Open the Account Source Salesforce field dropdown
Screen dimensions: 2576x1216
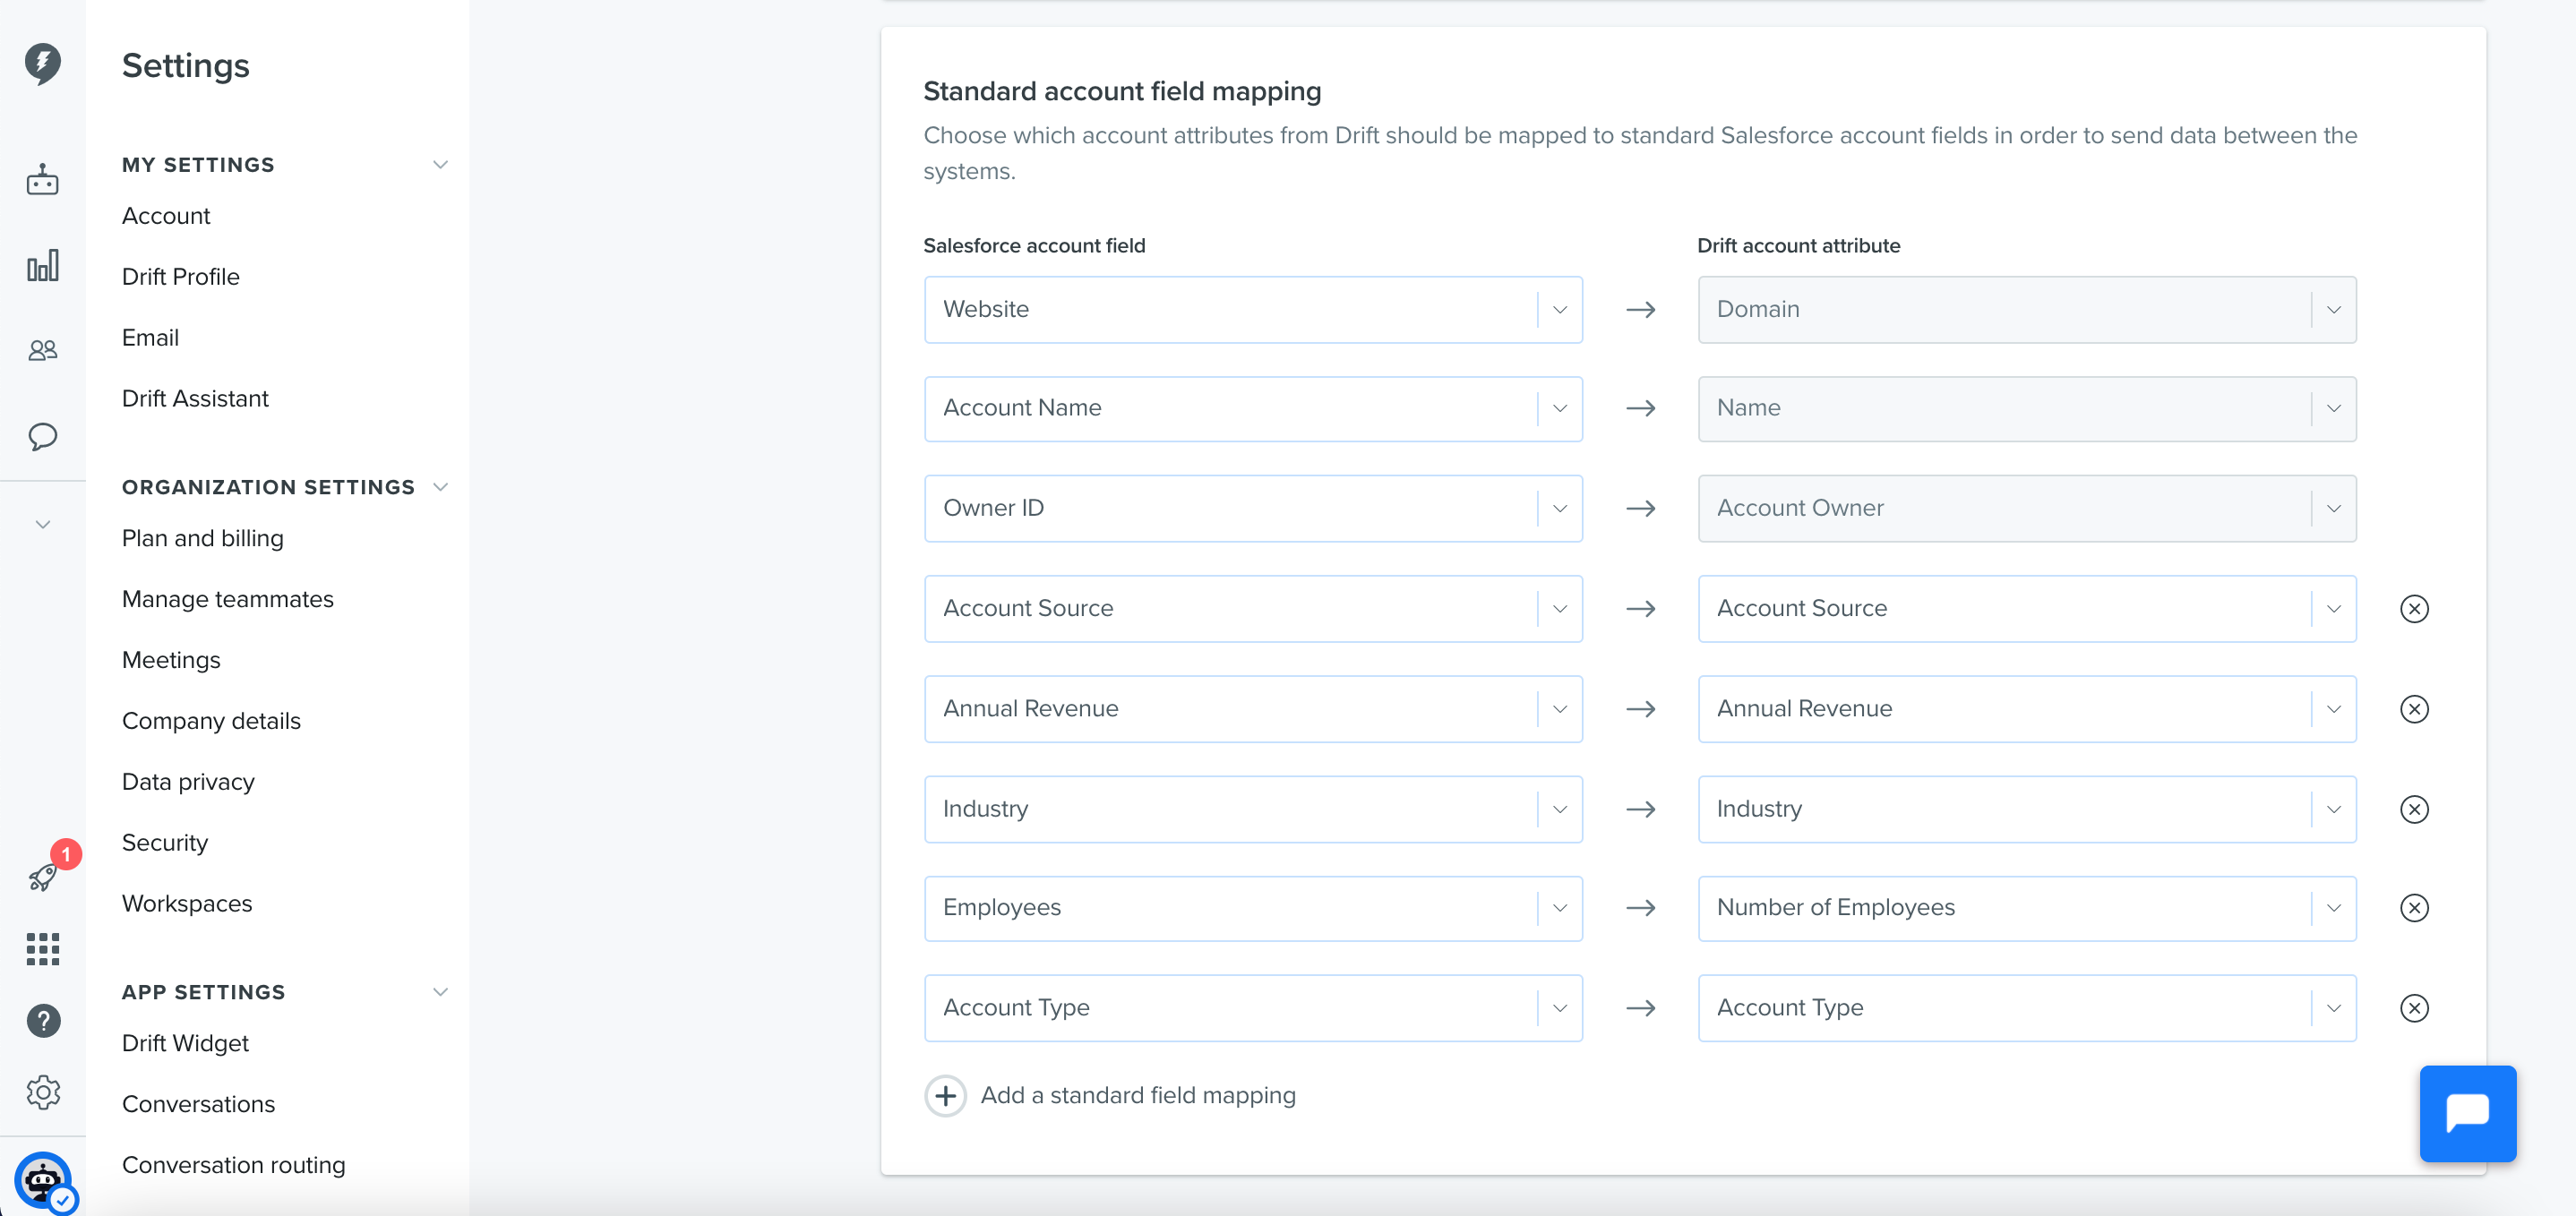pos(1253,609)
